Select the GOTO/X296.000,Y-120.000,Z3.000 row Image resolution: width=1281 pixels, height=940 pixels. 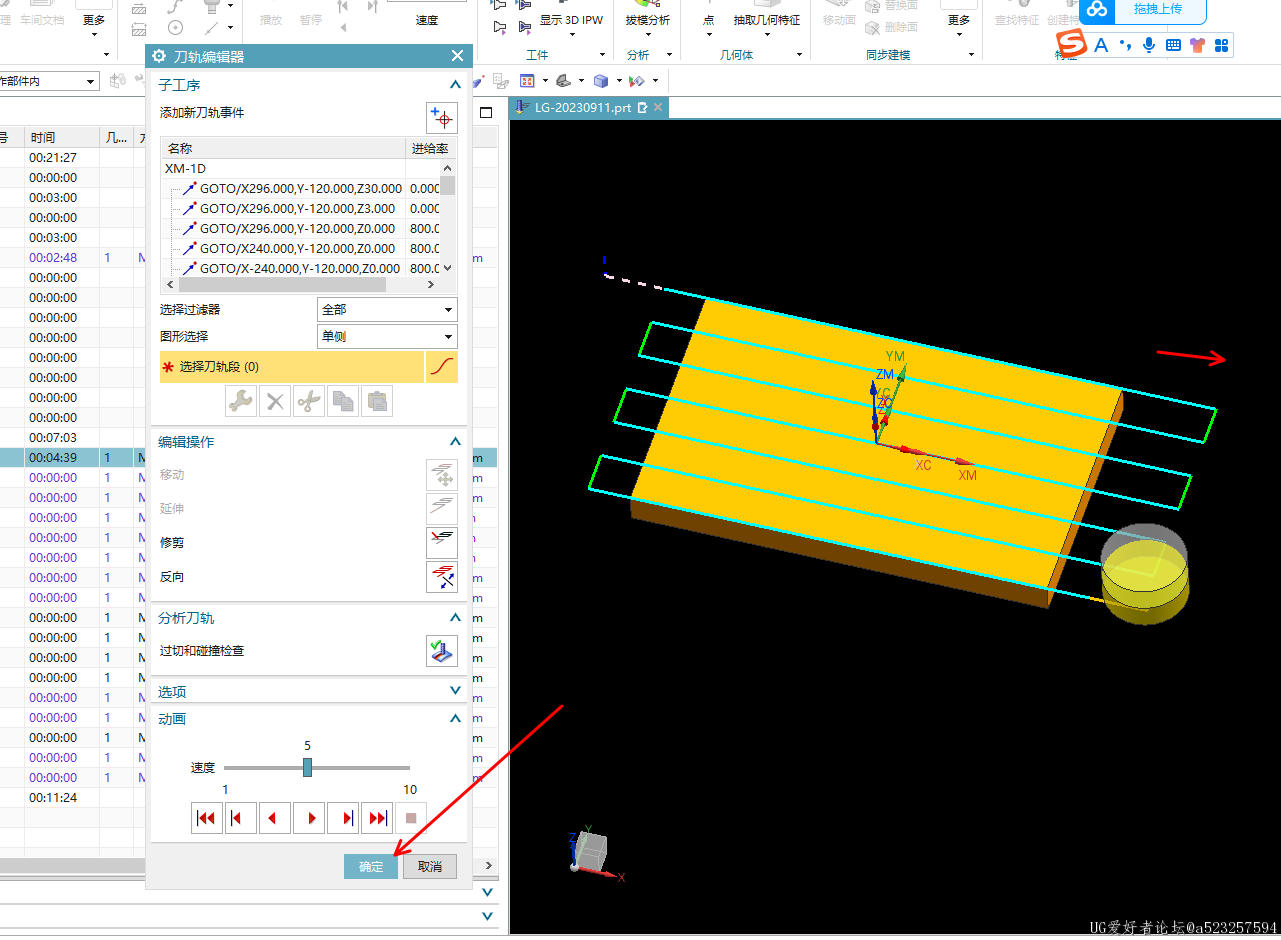[301, 209]
